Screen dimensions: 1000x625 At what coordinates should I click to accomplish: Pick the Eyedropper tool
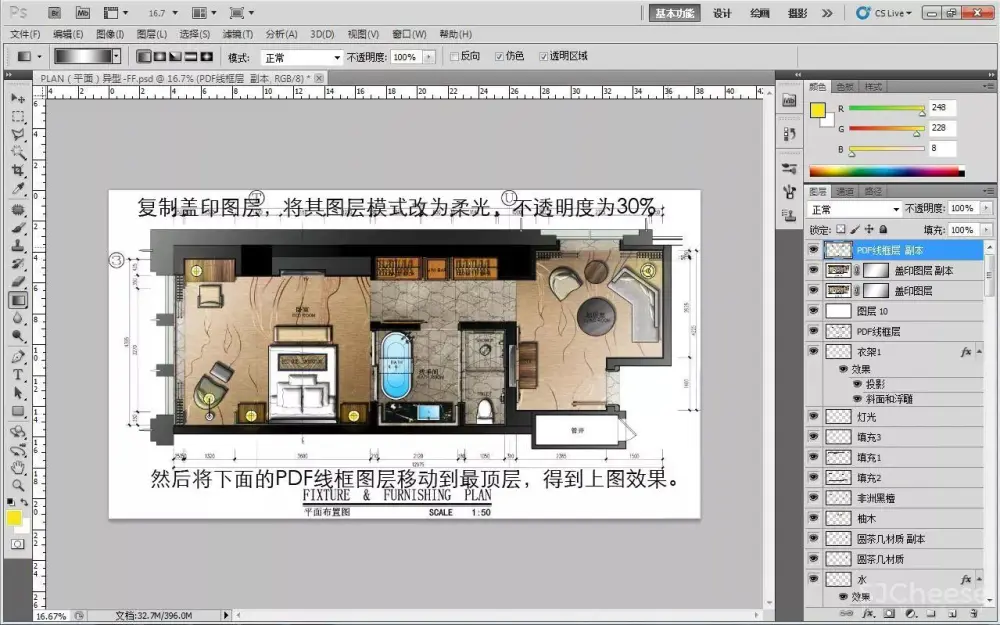tap(18, 189)
